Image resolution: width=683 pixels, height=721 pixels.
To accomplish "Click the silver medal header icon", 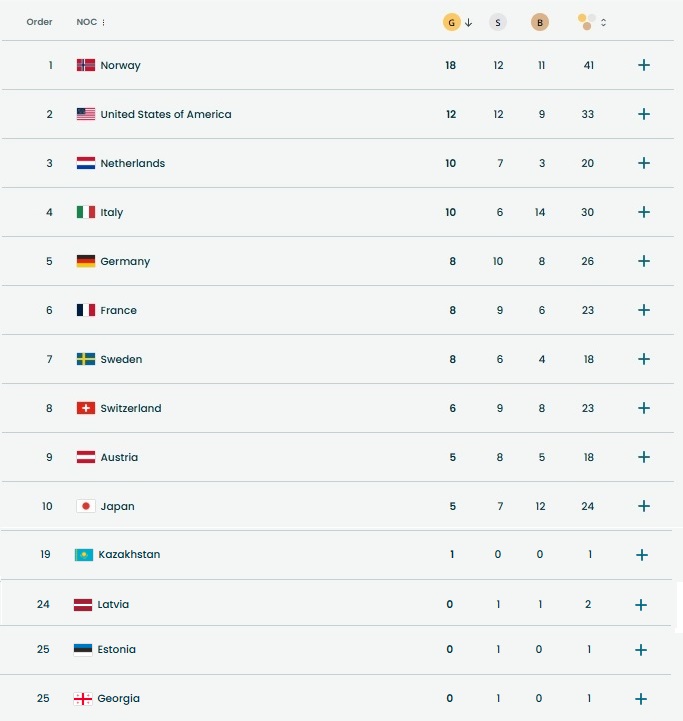I will coord(497,22).
